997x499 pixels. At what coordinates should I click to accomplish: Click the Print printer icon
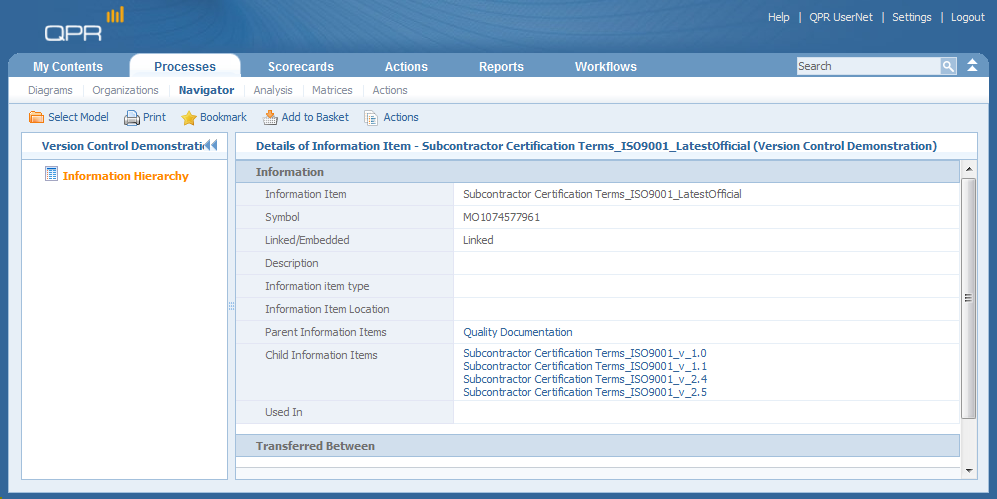click(x=132, y=118)
